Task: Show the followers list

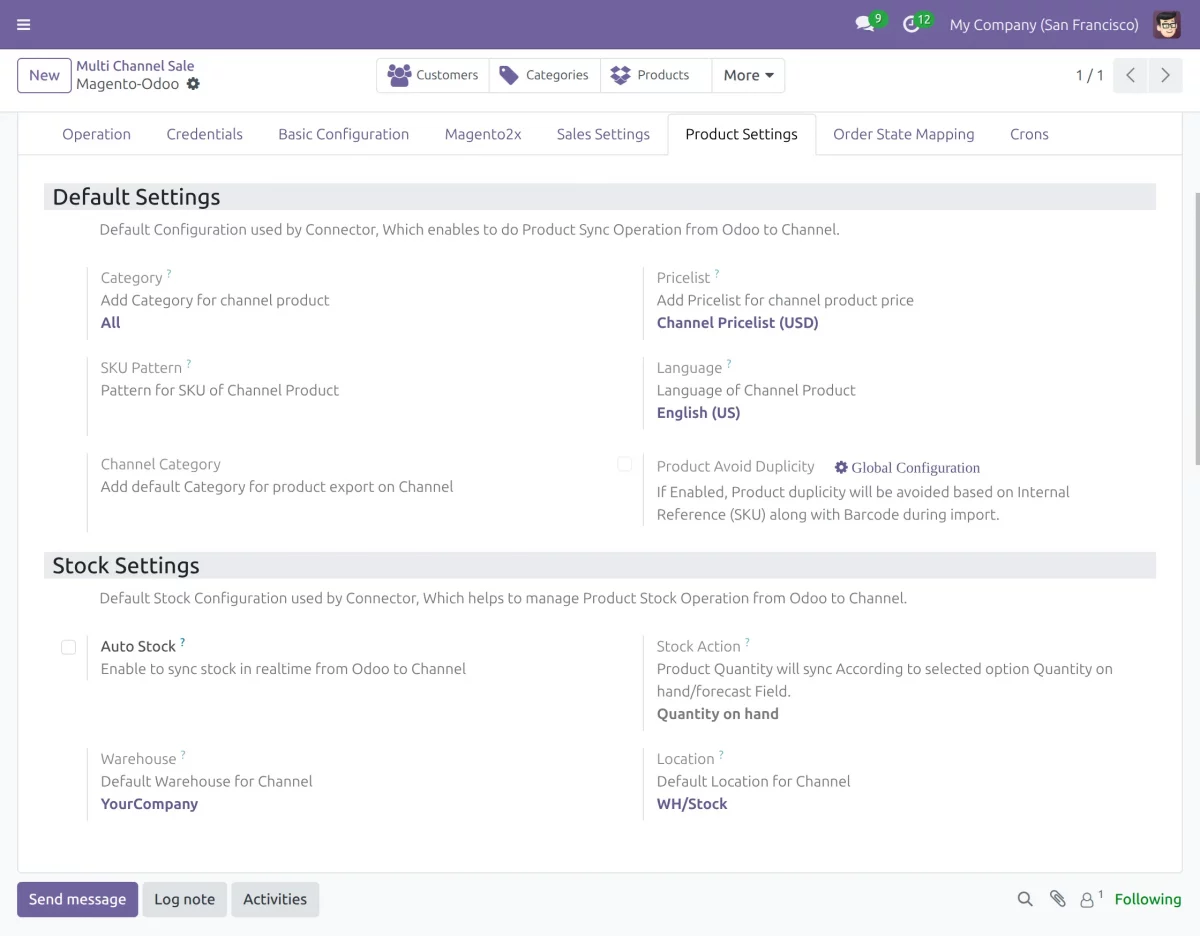Action: pyautogui.click(x=1087, y=899)
